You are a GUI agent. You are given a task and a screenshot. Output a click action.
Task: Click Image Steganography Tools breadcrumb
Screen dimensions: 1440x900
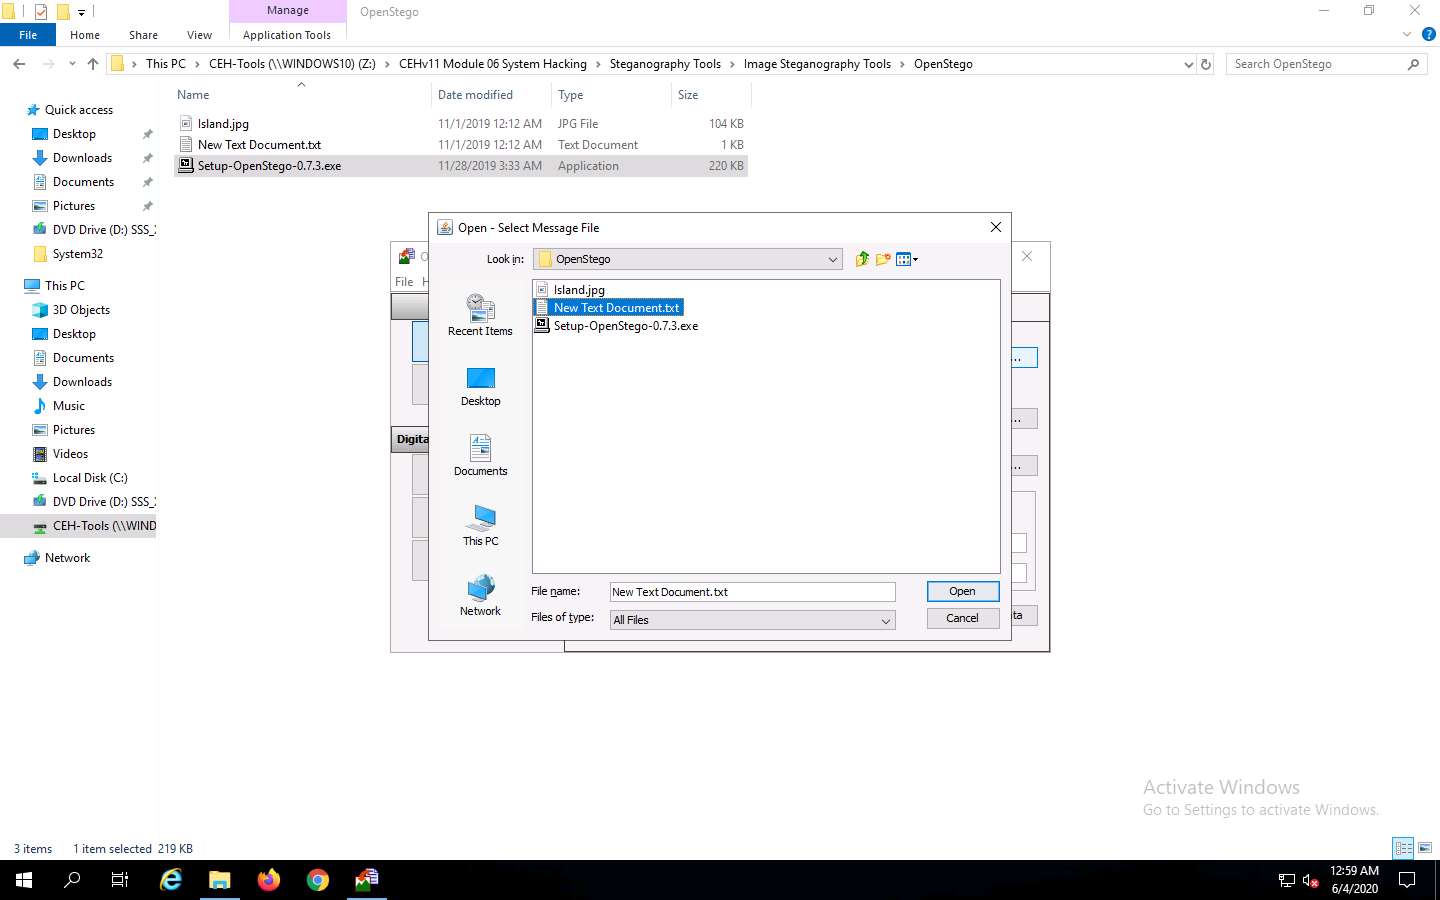click(x=817, y=64)
